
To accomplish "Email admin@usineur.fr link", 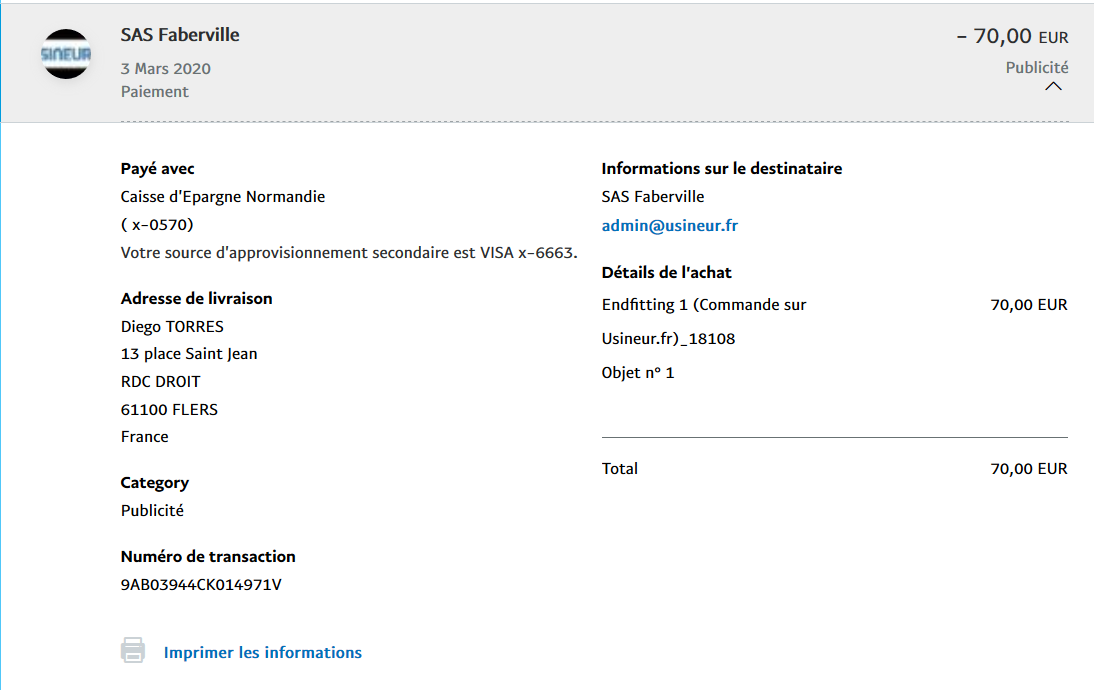I will click(669, 225).
